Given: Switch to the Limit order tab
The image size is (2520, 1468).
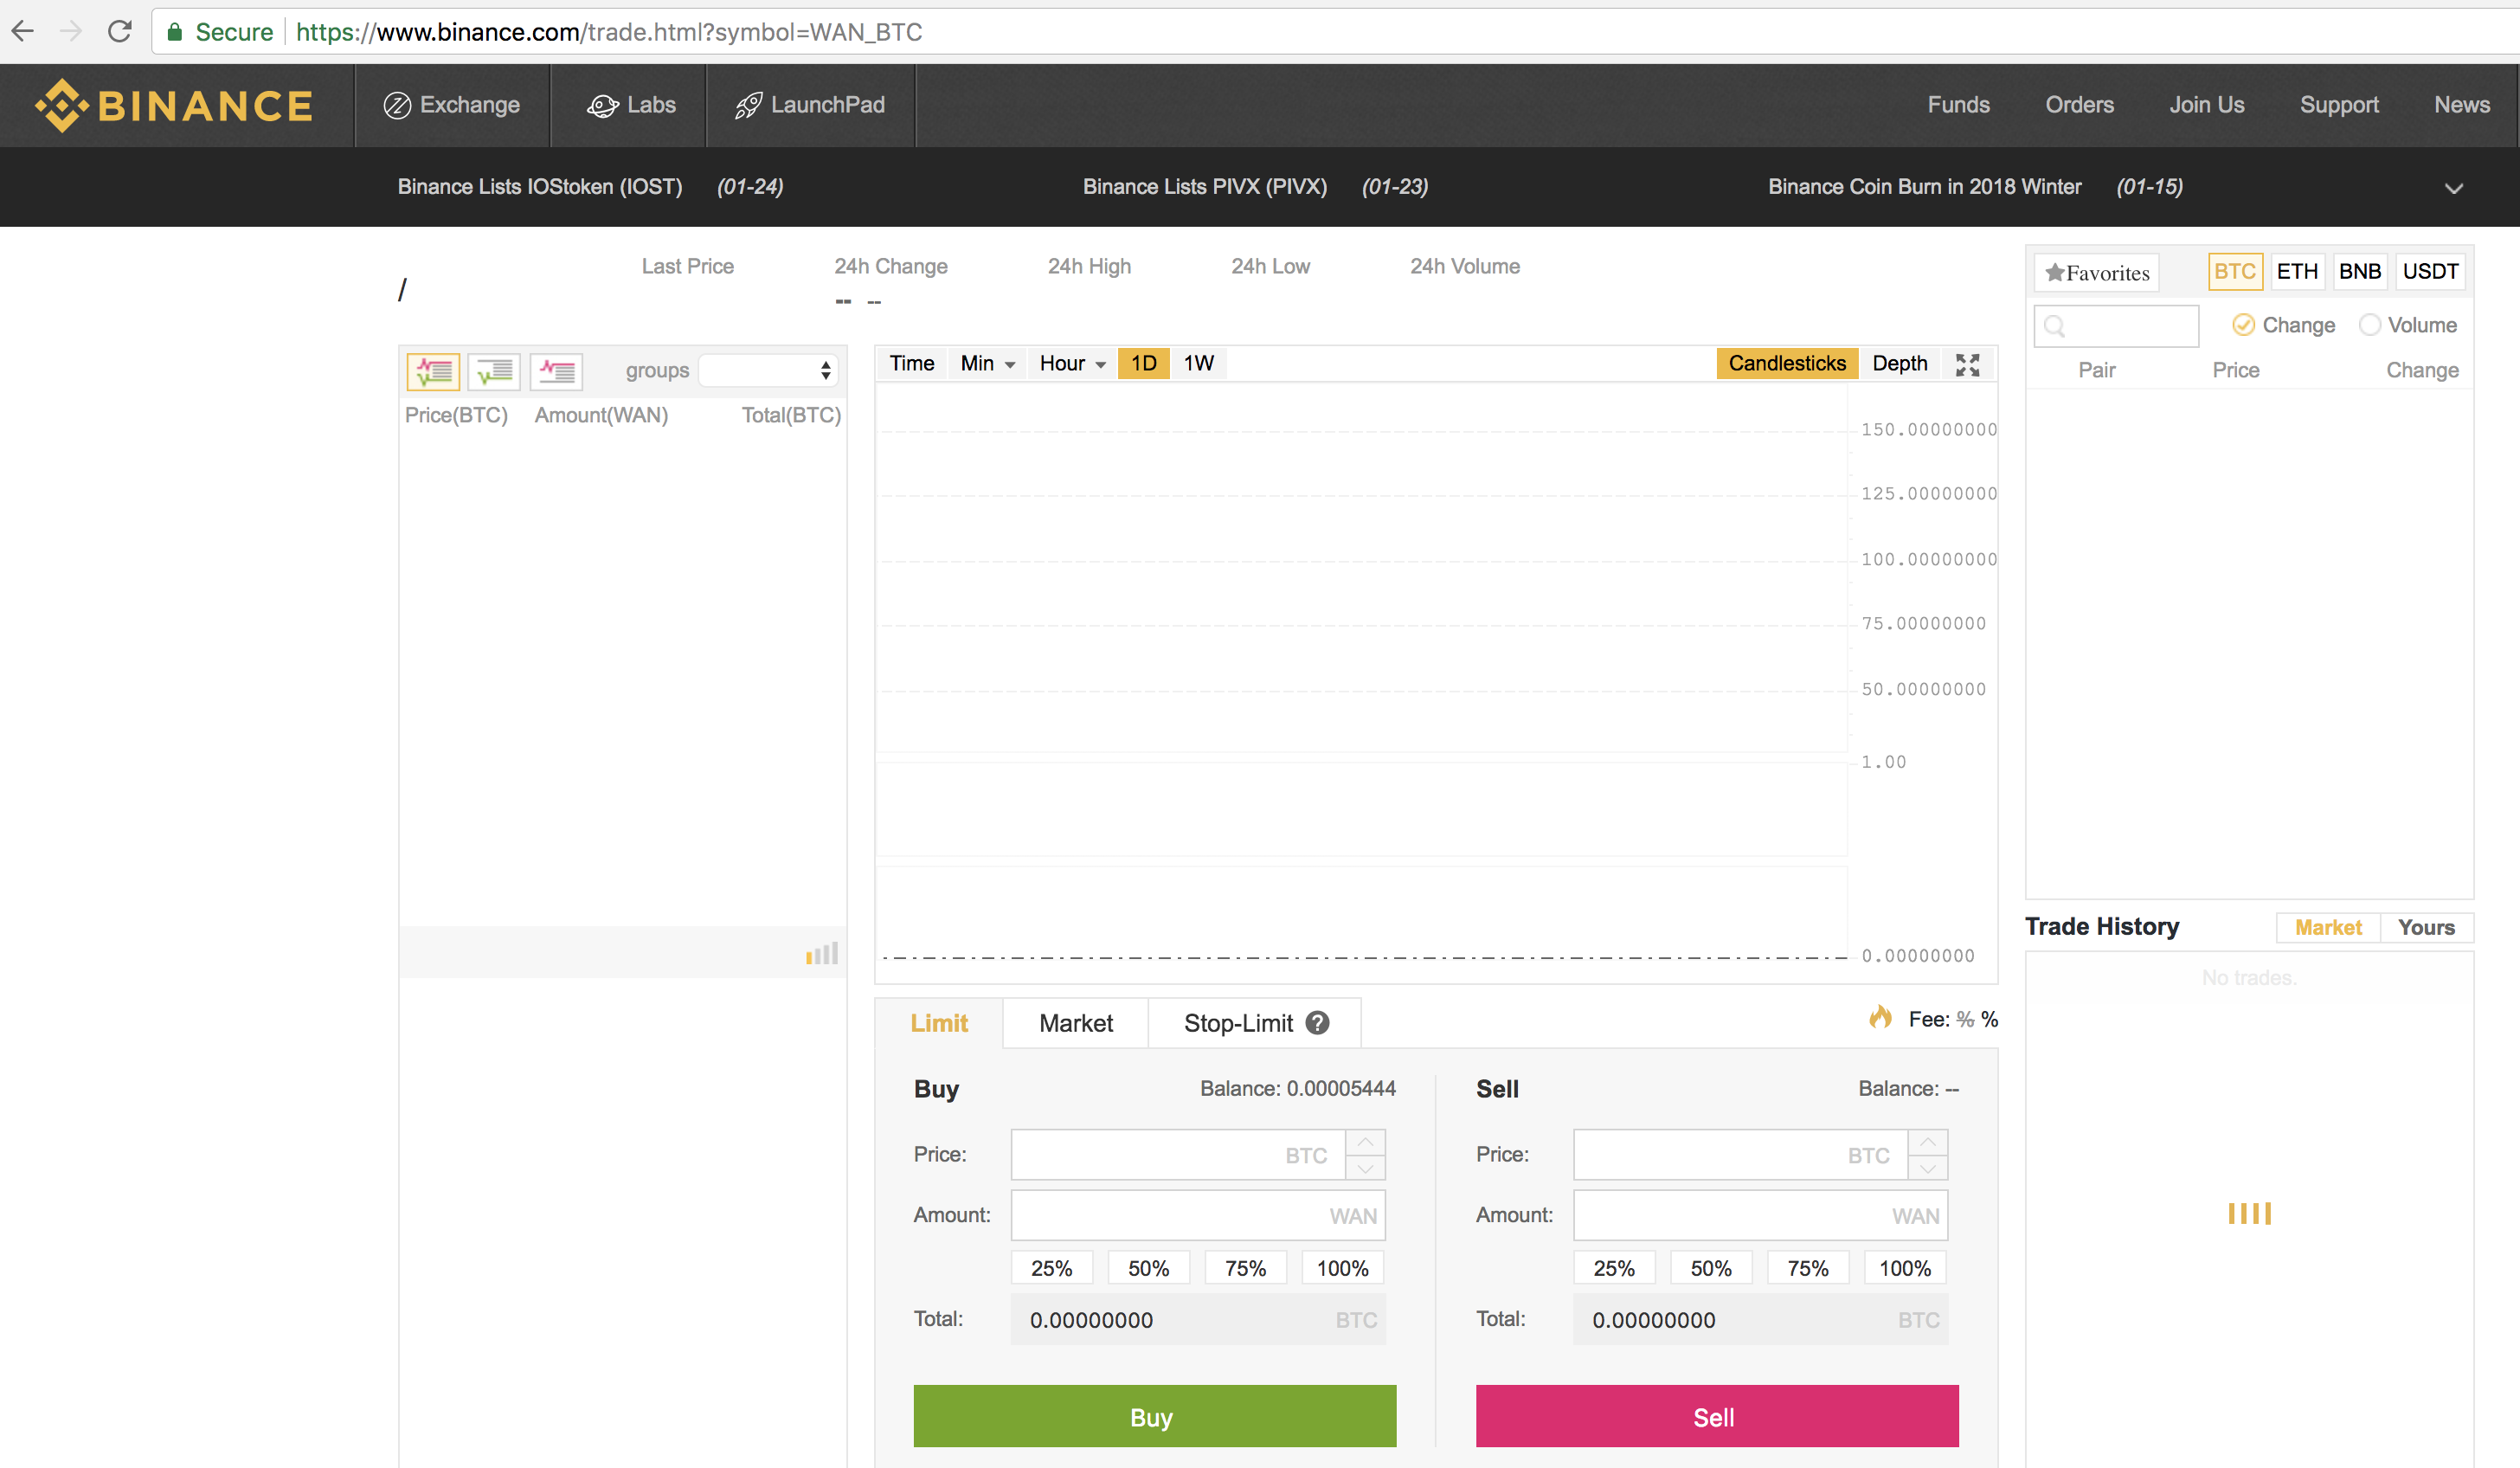Looking at the screenshot, I should tap(939, 1023).
